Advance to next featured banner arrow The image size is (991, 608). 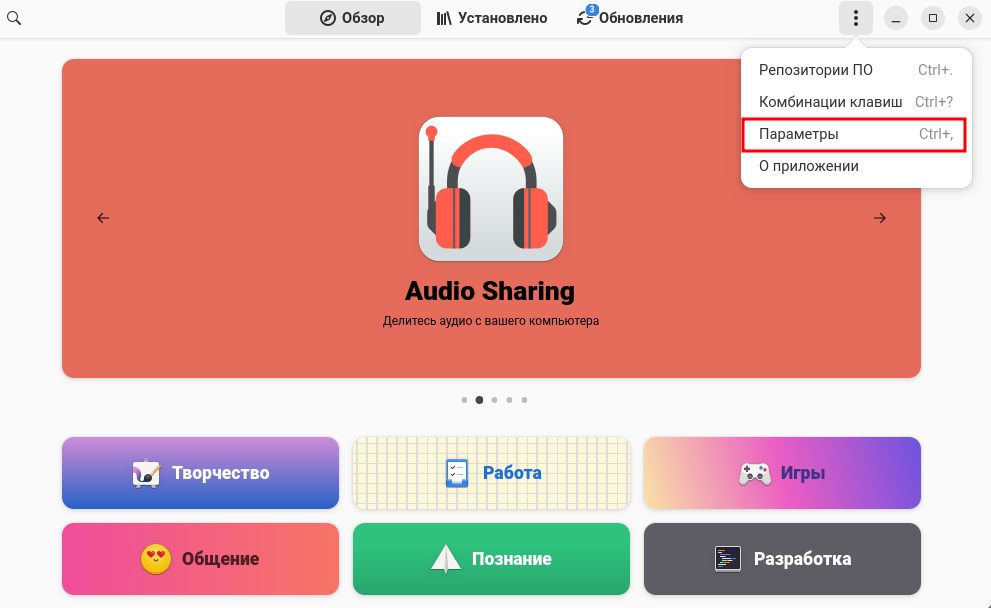879,218
